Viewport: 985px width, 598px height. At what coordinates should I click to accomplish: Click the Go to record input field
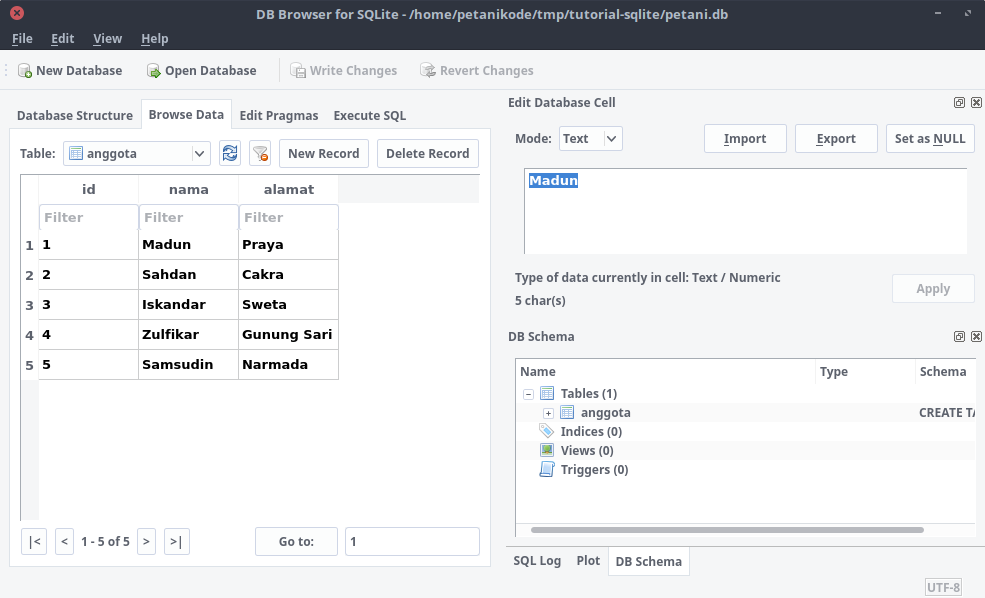(x=412, y=541)
